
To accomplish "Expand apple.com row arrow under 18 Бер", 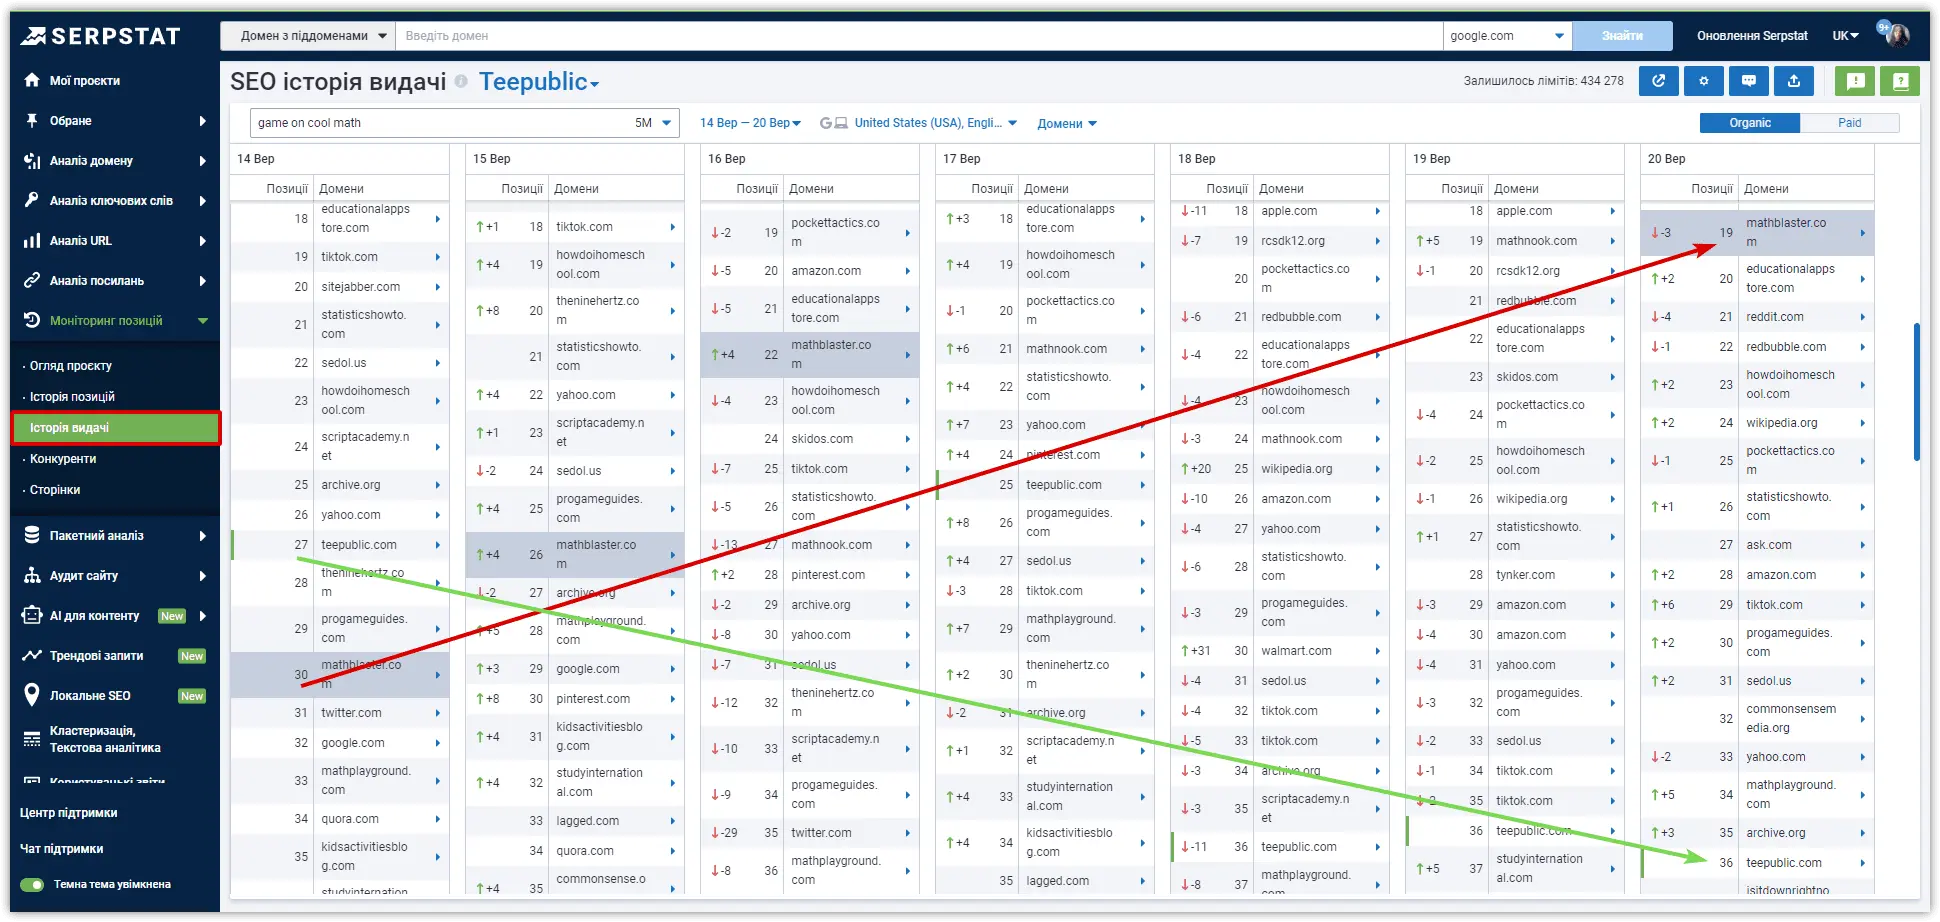I will point(1378,211).
